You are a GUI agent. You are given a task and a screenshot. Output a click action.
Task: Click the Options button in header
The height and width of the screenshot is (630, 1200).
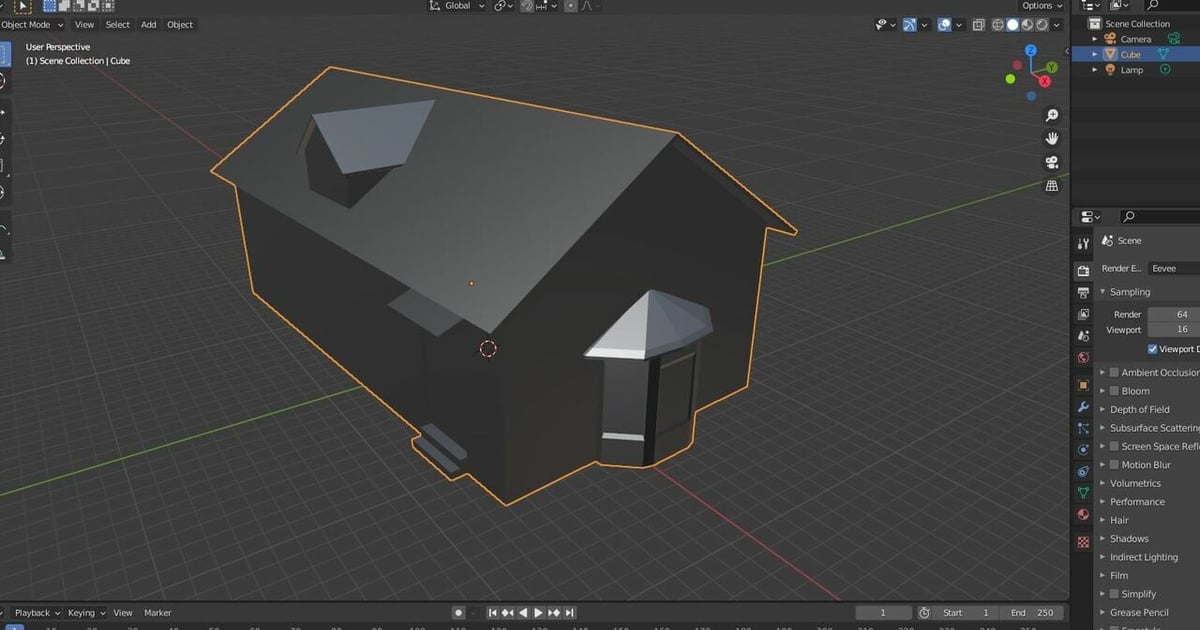pos(1040,6)
